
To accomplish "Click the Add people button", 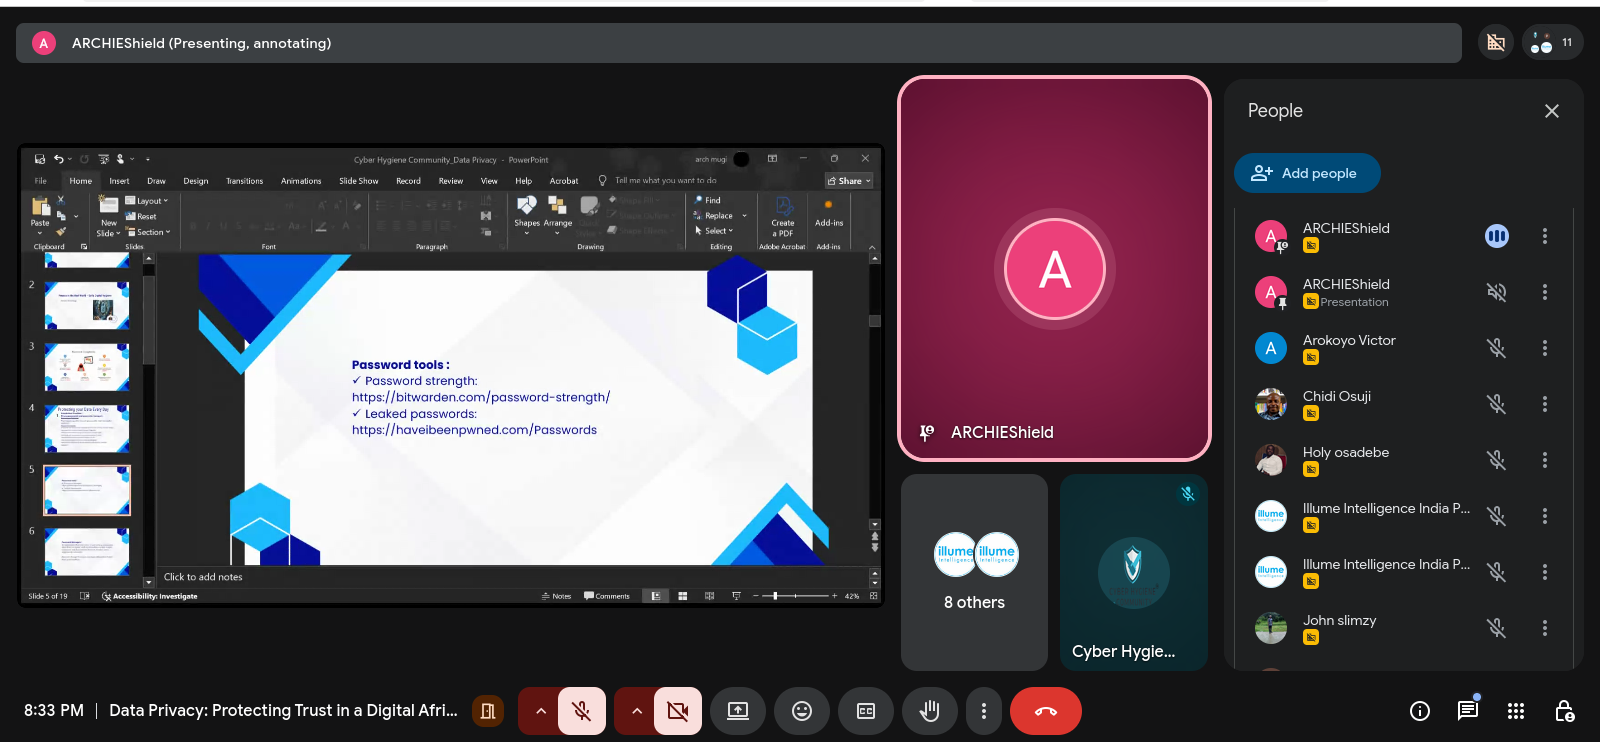I will tap(1307, 173).
